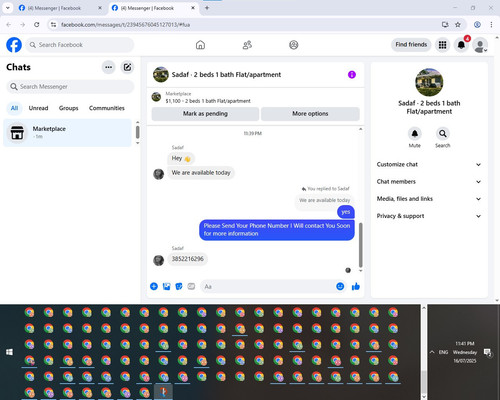This screenshot has width=500, height=400.
Task: Click the Marketplace store icon in the chat list
Action: (x=17, y=132)
